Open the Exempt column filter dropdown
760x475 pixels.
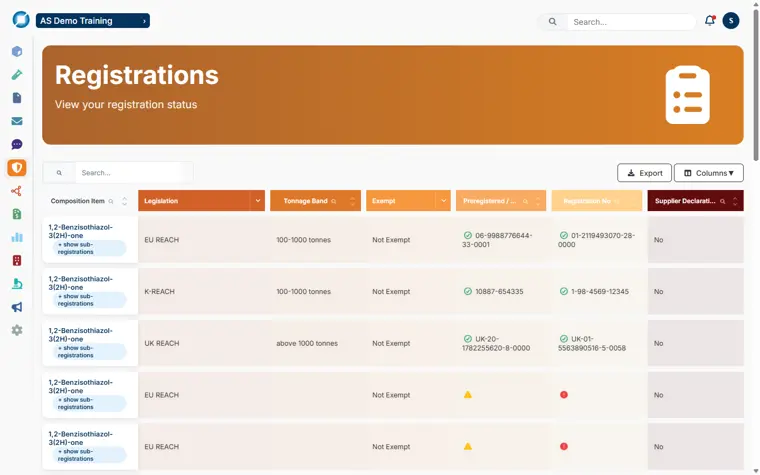(443, 201)
